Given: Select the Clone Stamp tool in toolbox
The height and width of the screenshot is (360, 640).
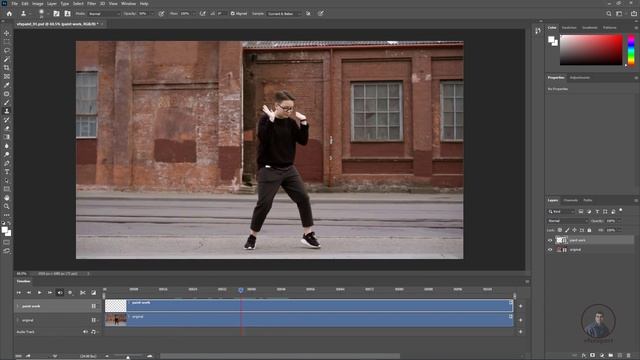Looking at the screenshot, I should click(x=7, y=111).
